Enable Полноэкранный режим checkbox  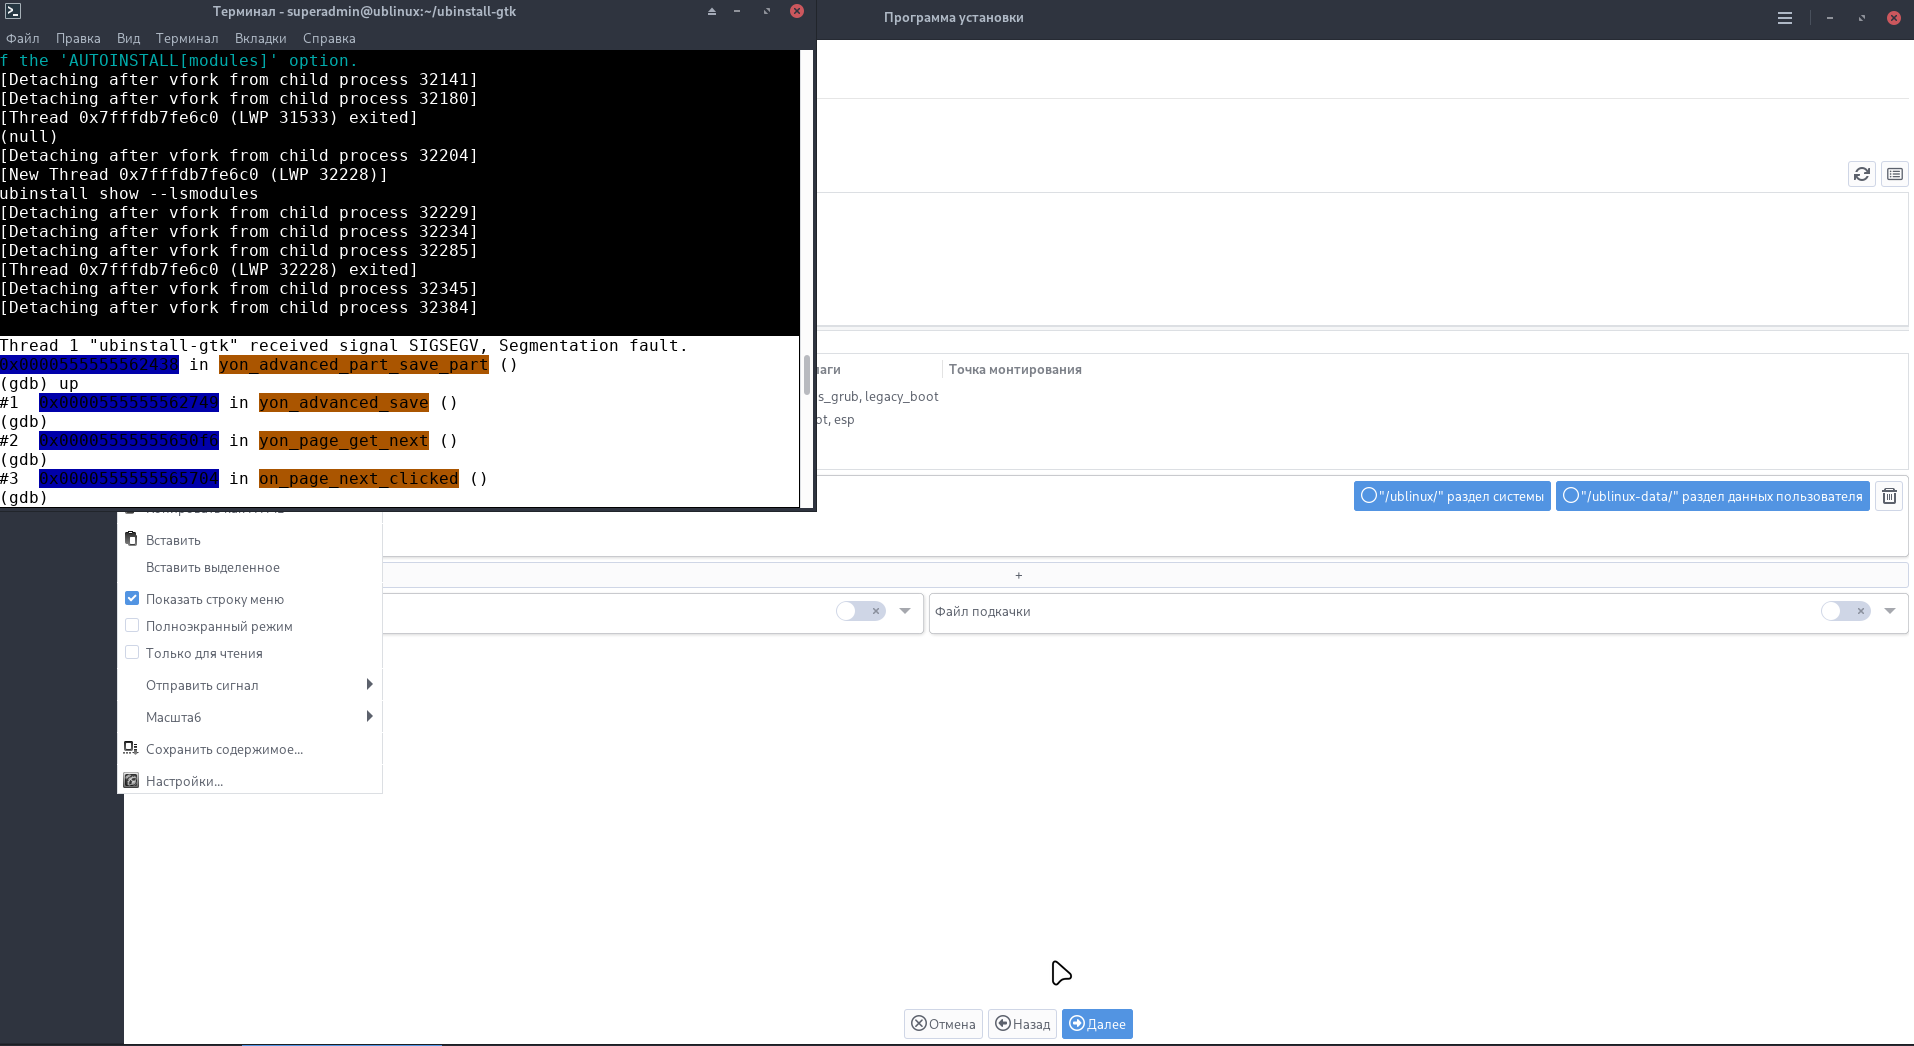[x=132, y=625]
